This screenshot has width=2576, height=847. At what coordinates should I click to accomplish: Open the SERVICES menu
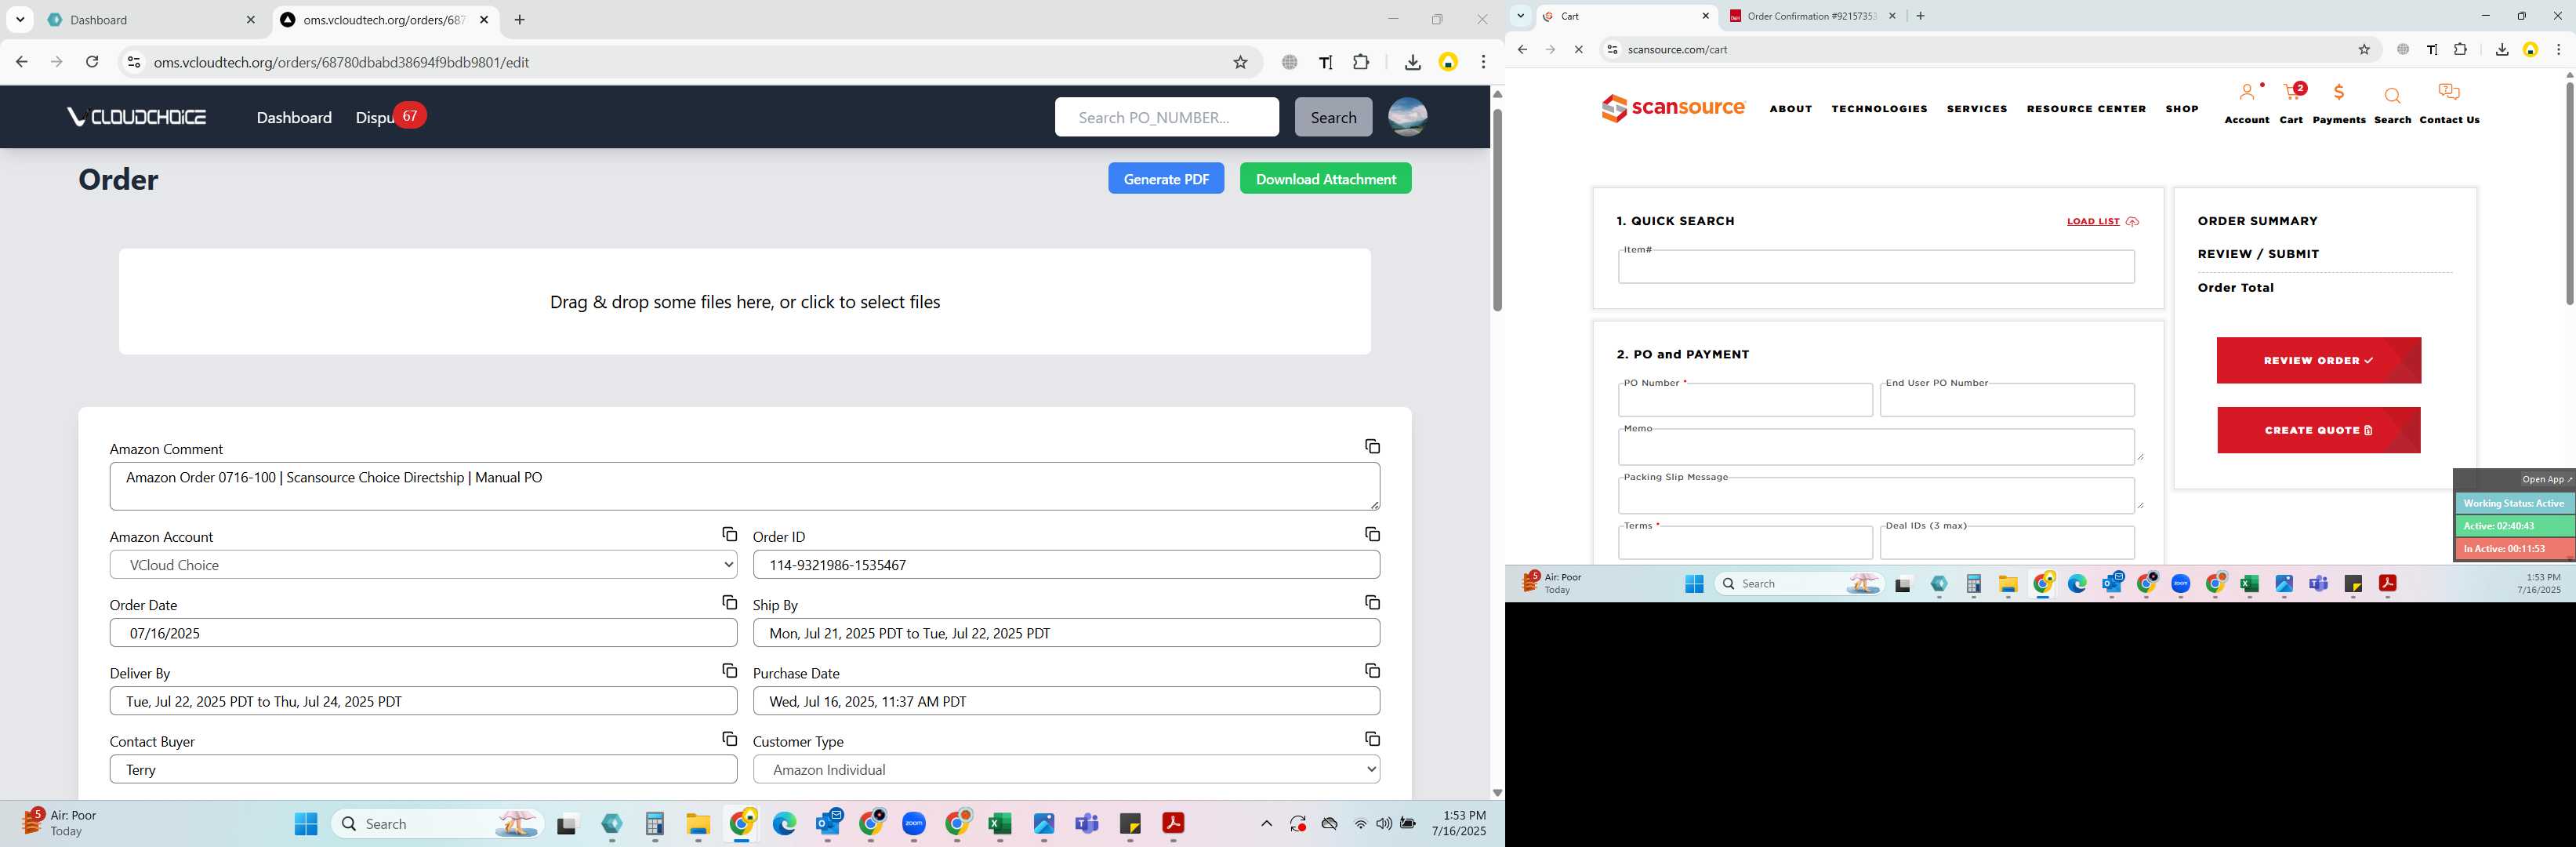click(1976, 109)
